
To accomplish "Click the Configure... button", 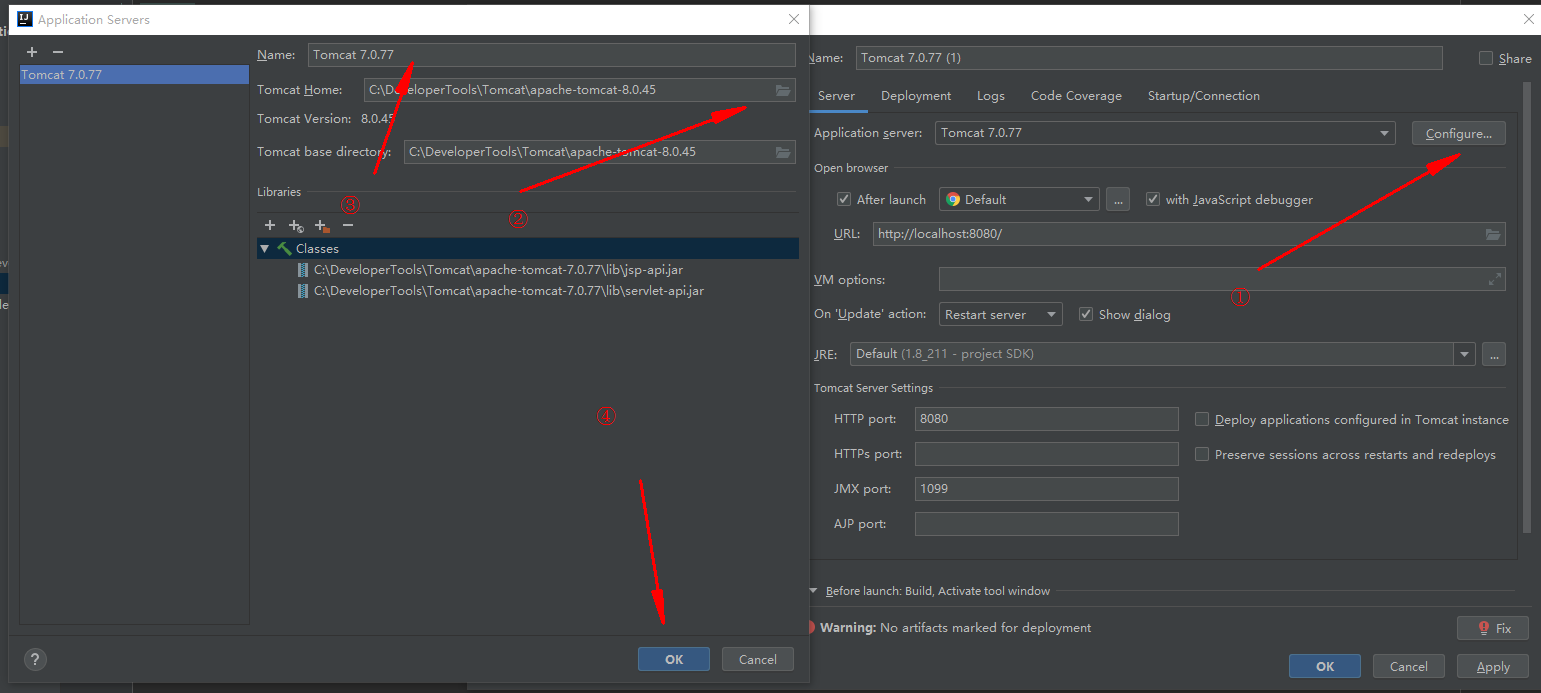I will (1459, 133).
